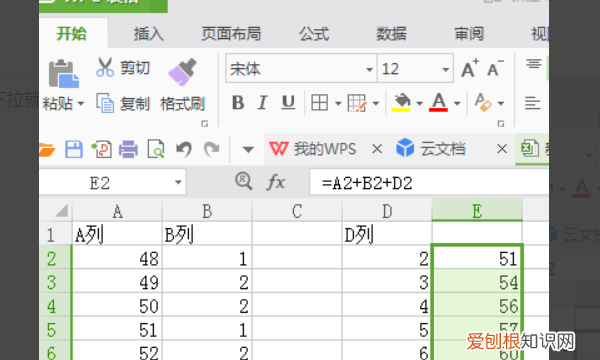Select column E header
This screenshot has height=360, width=600.
tap(477, 210)
